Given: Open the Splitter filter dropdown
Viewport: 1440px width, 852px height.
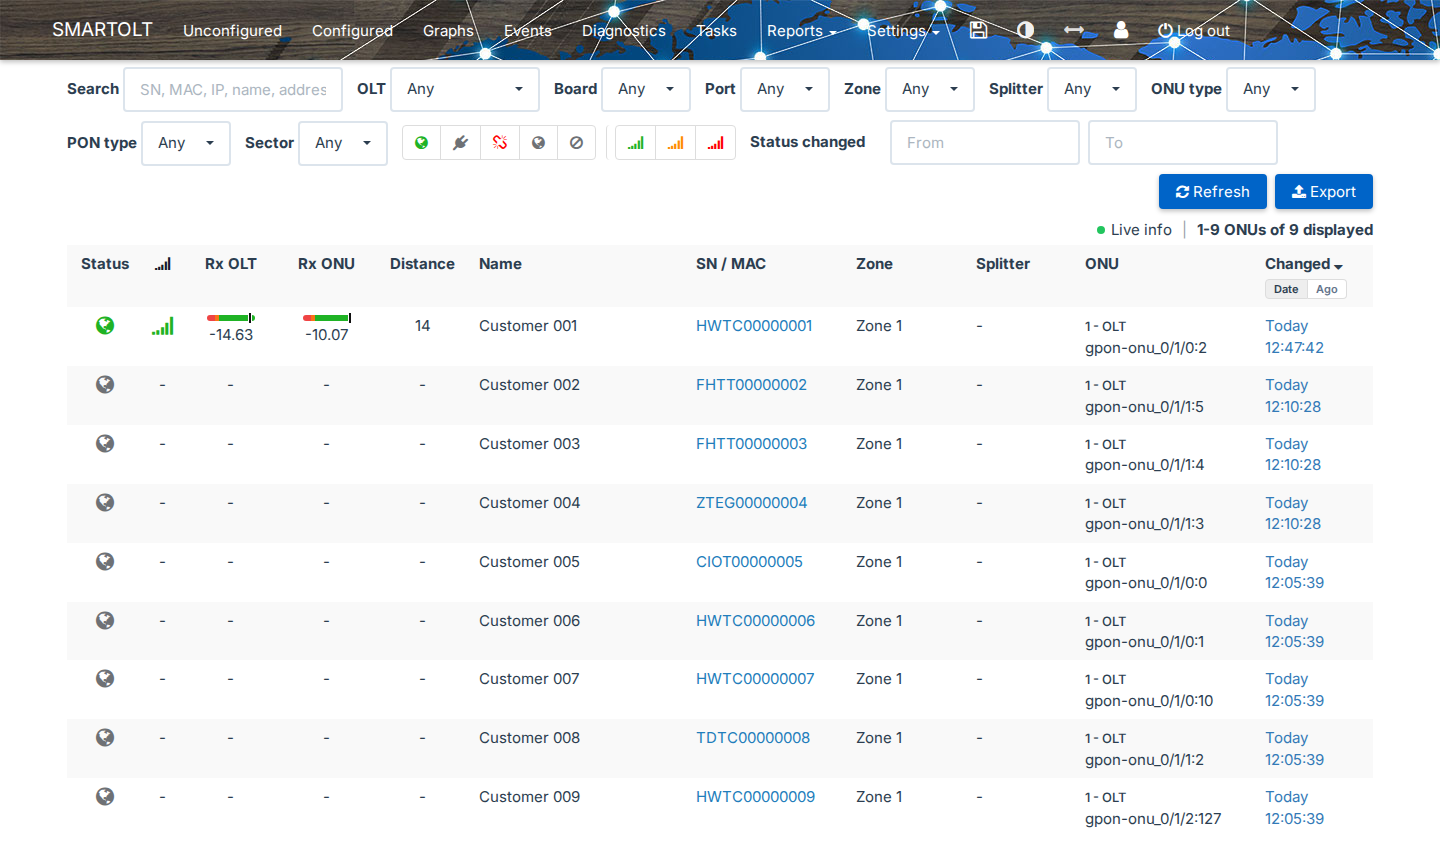Looking at the screenshot, I should [x=1092, y=89].
